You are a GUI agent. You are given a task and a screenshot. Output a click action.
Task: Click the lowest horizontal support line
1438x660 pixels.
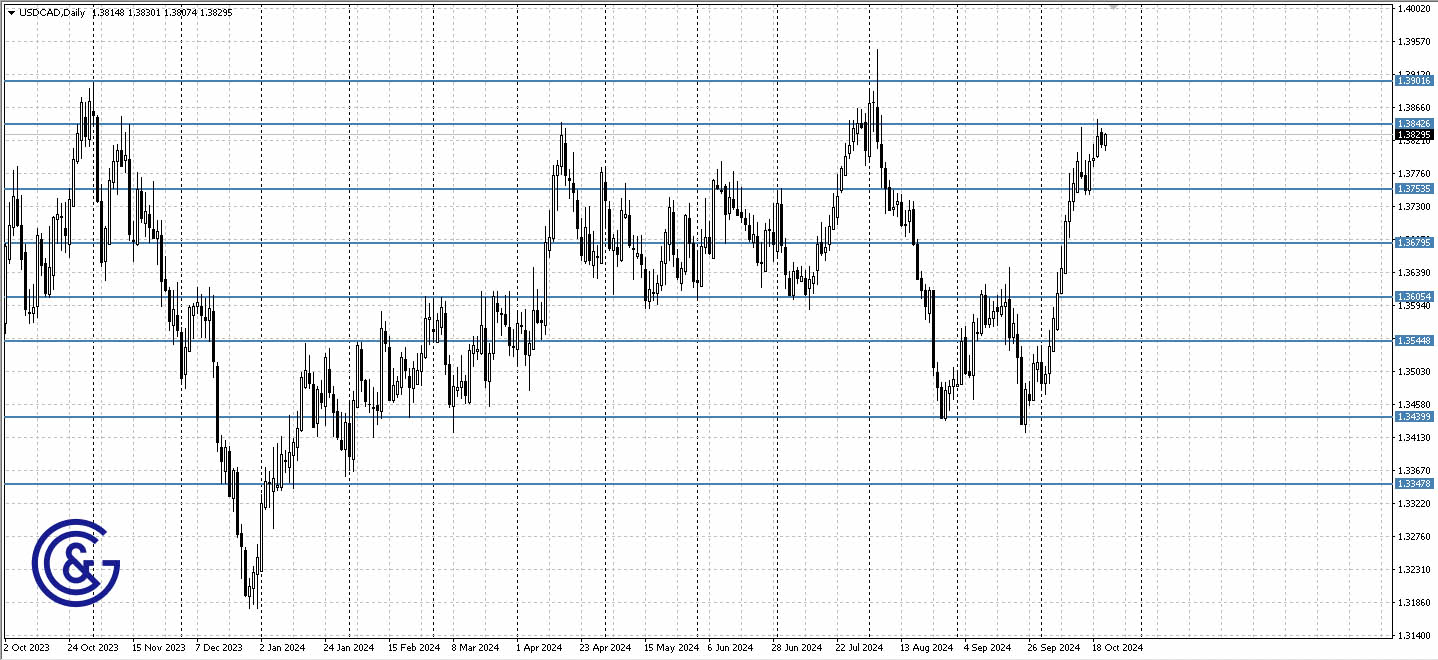(x=700, y=483)
